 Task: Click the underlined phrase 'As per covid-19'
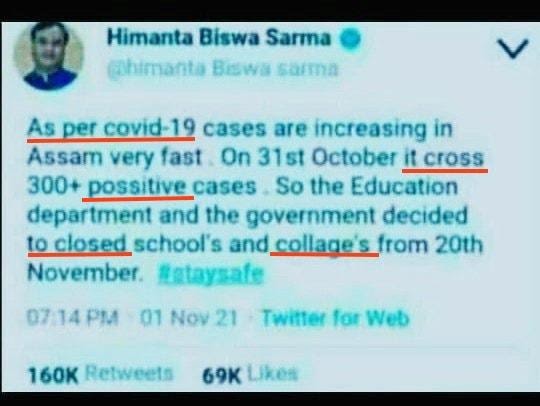click(112, 129)
